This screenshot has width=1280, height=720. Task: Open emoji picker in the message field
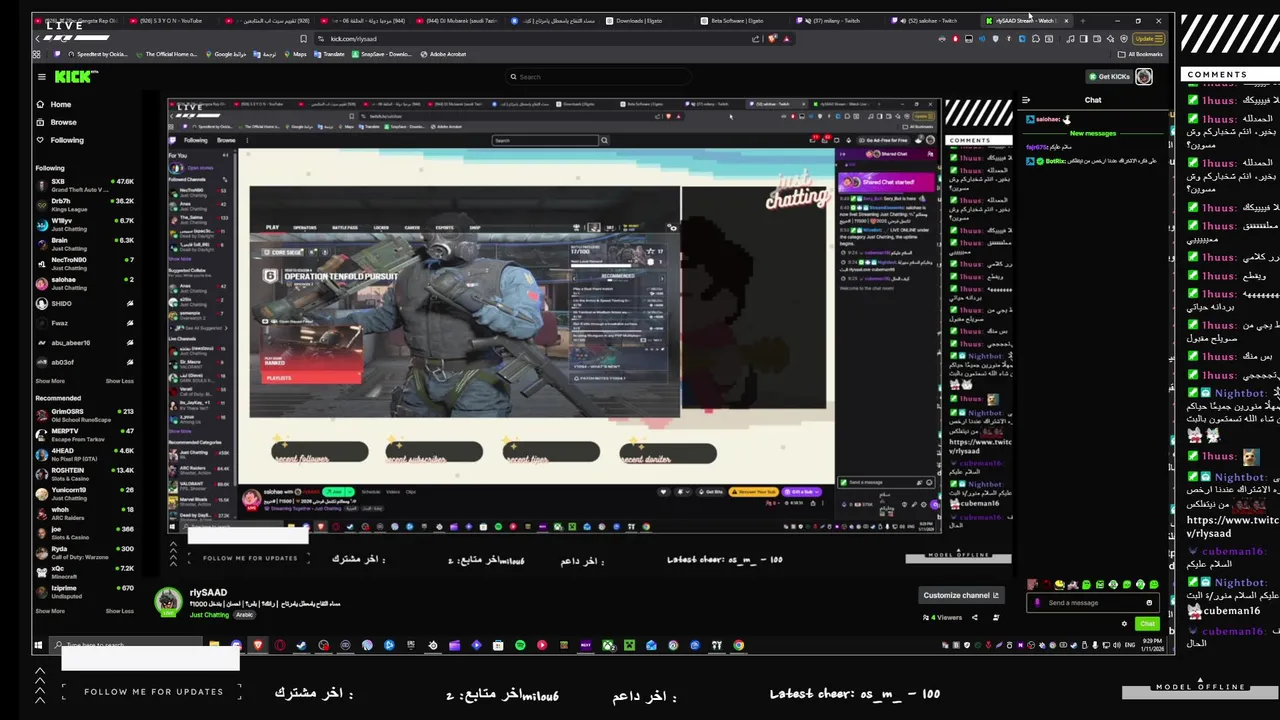[1149, 603]
